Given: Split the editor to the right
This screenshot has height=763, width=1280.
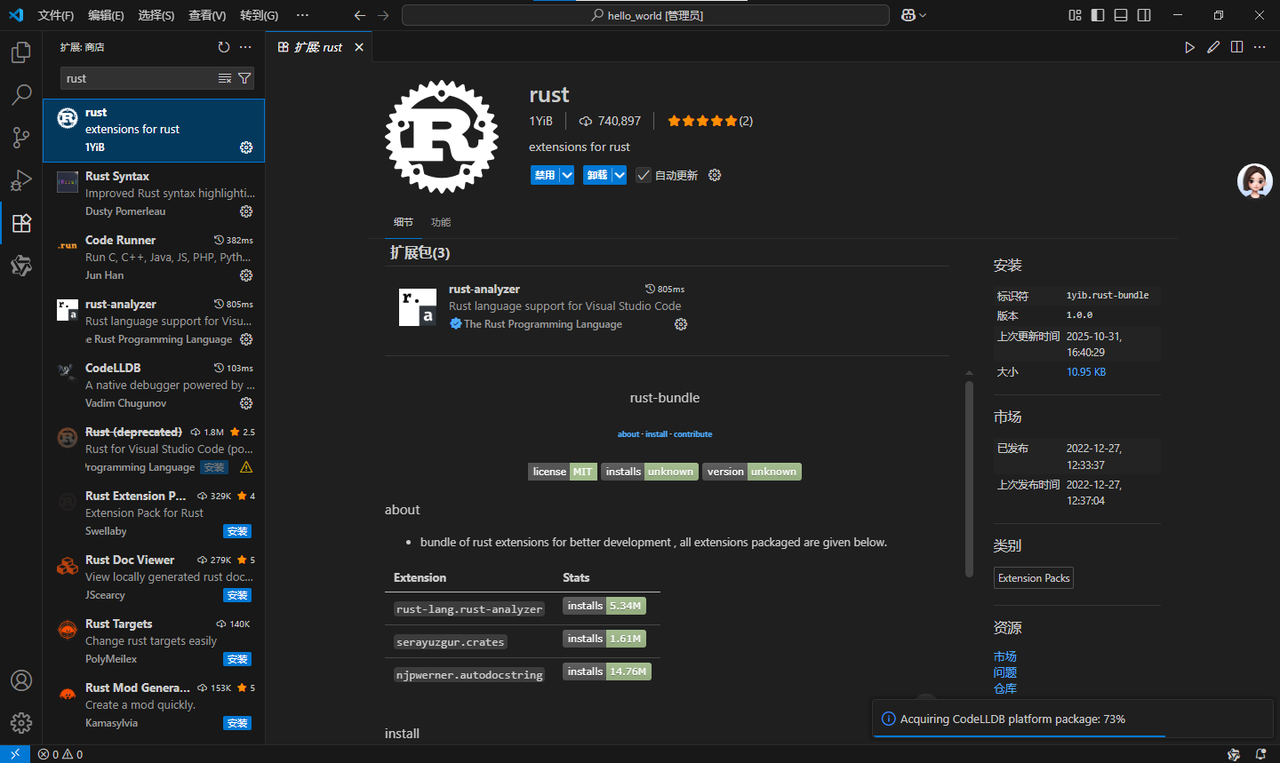Looking at the screenshot, I should [1237, 47].
